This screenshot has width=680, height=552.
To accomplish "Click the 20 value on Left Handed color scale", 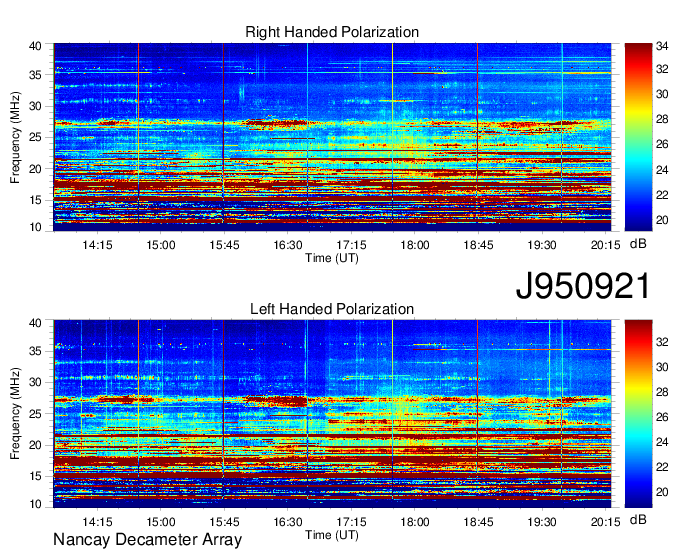I will click(x=662, y=492).
